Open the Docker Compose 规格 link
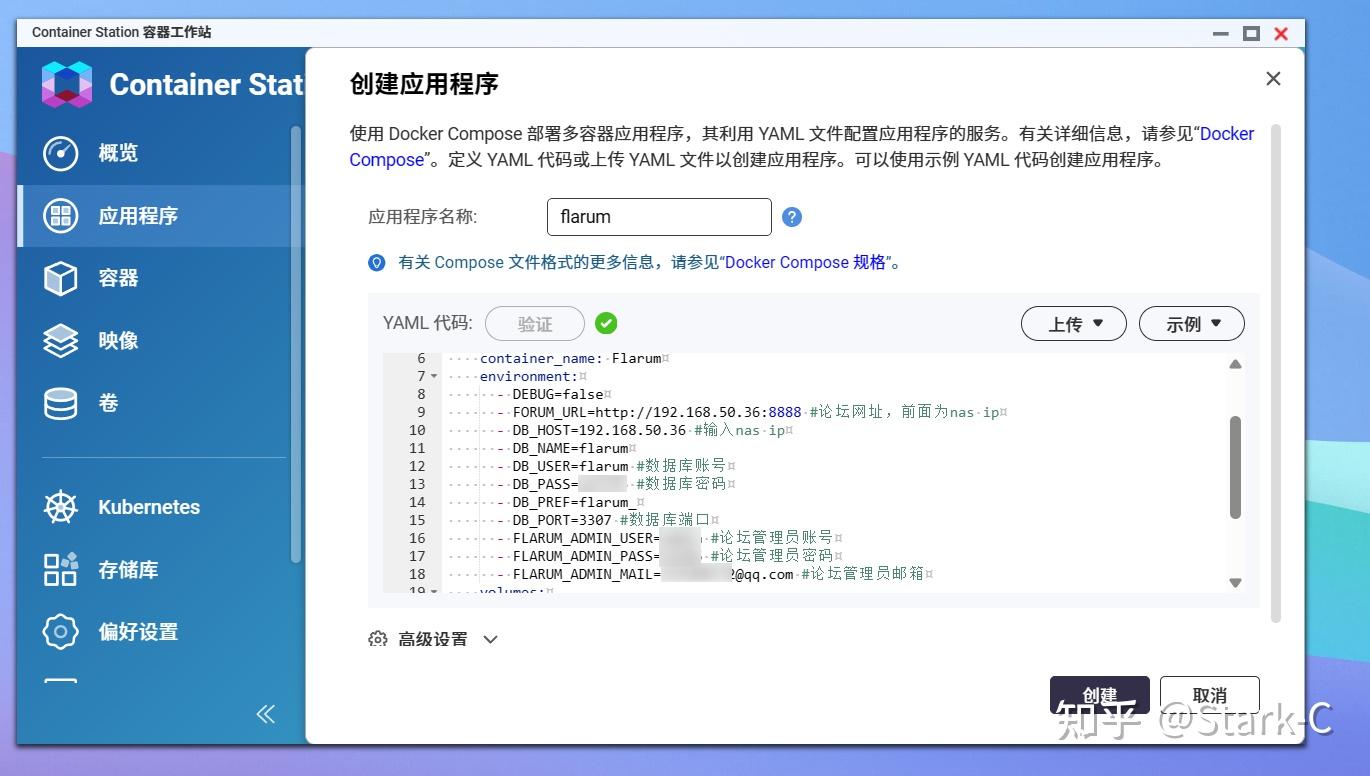The image size is (1370, 776). (x=806, y=262)
